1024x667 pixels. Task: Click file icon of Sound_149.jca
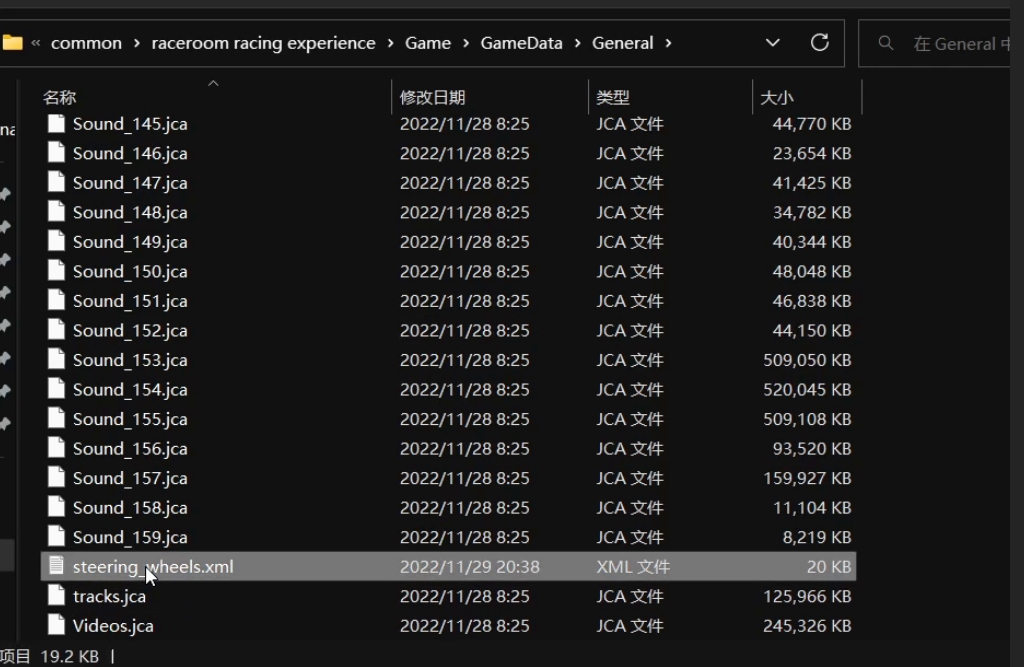click(x=57, y=241)
